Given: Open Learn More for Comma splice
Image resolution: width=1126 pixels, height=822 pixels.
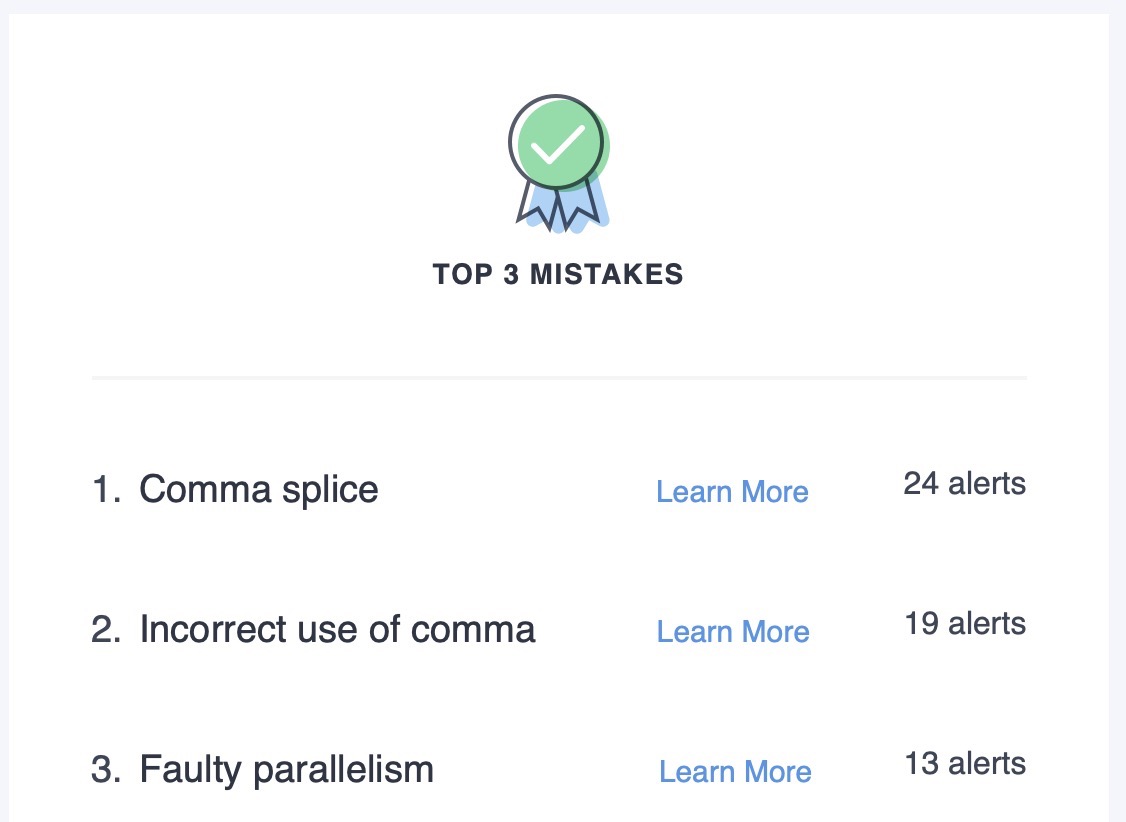Looking at the screenshot, I should click(x=732, y=492).
